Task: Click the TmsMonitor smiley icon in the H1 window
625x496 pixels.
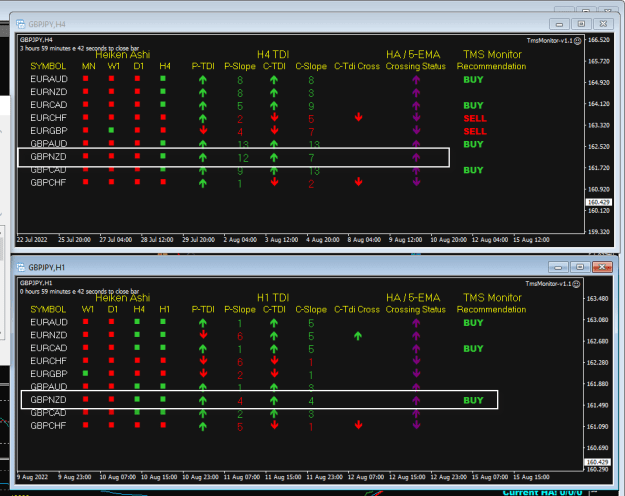Action: pos(576,284)
